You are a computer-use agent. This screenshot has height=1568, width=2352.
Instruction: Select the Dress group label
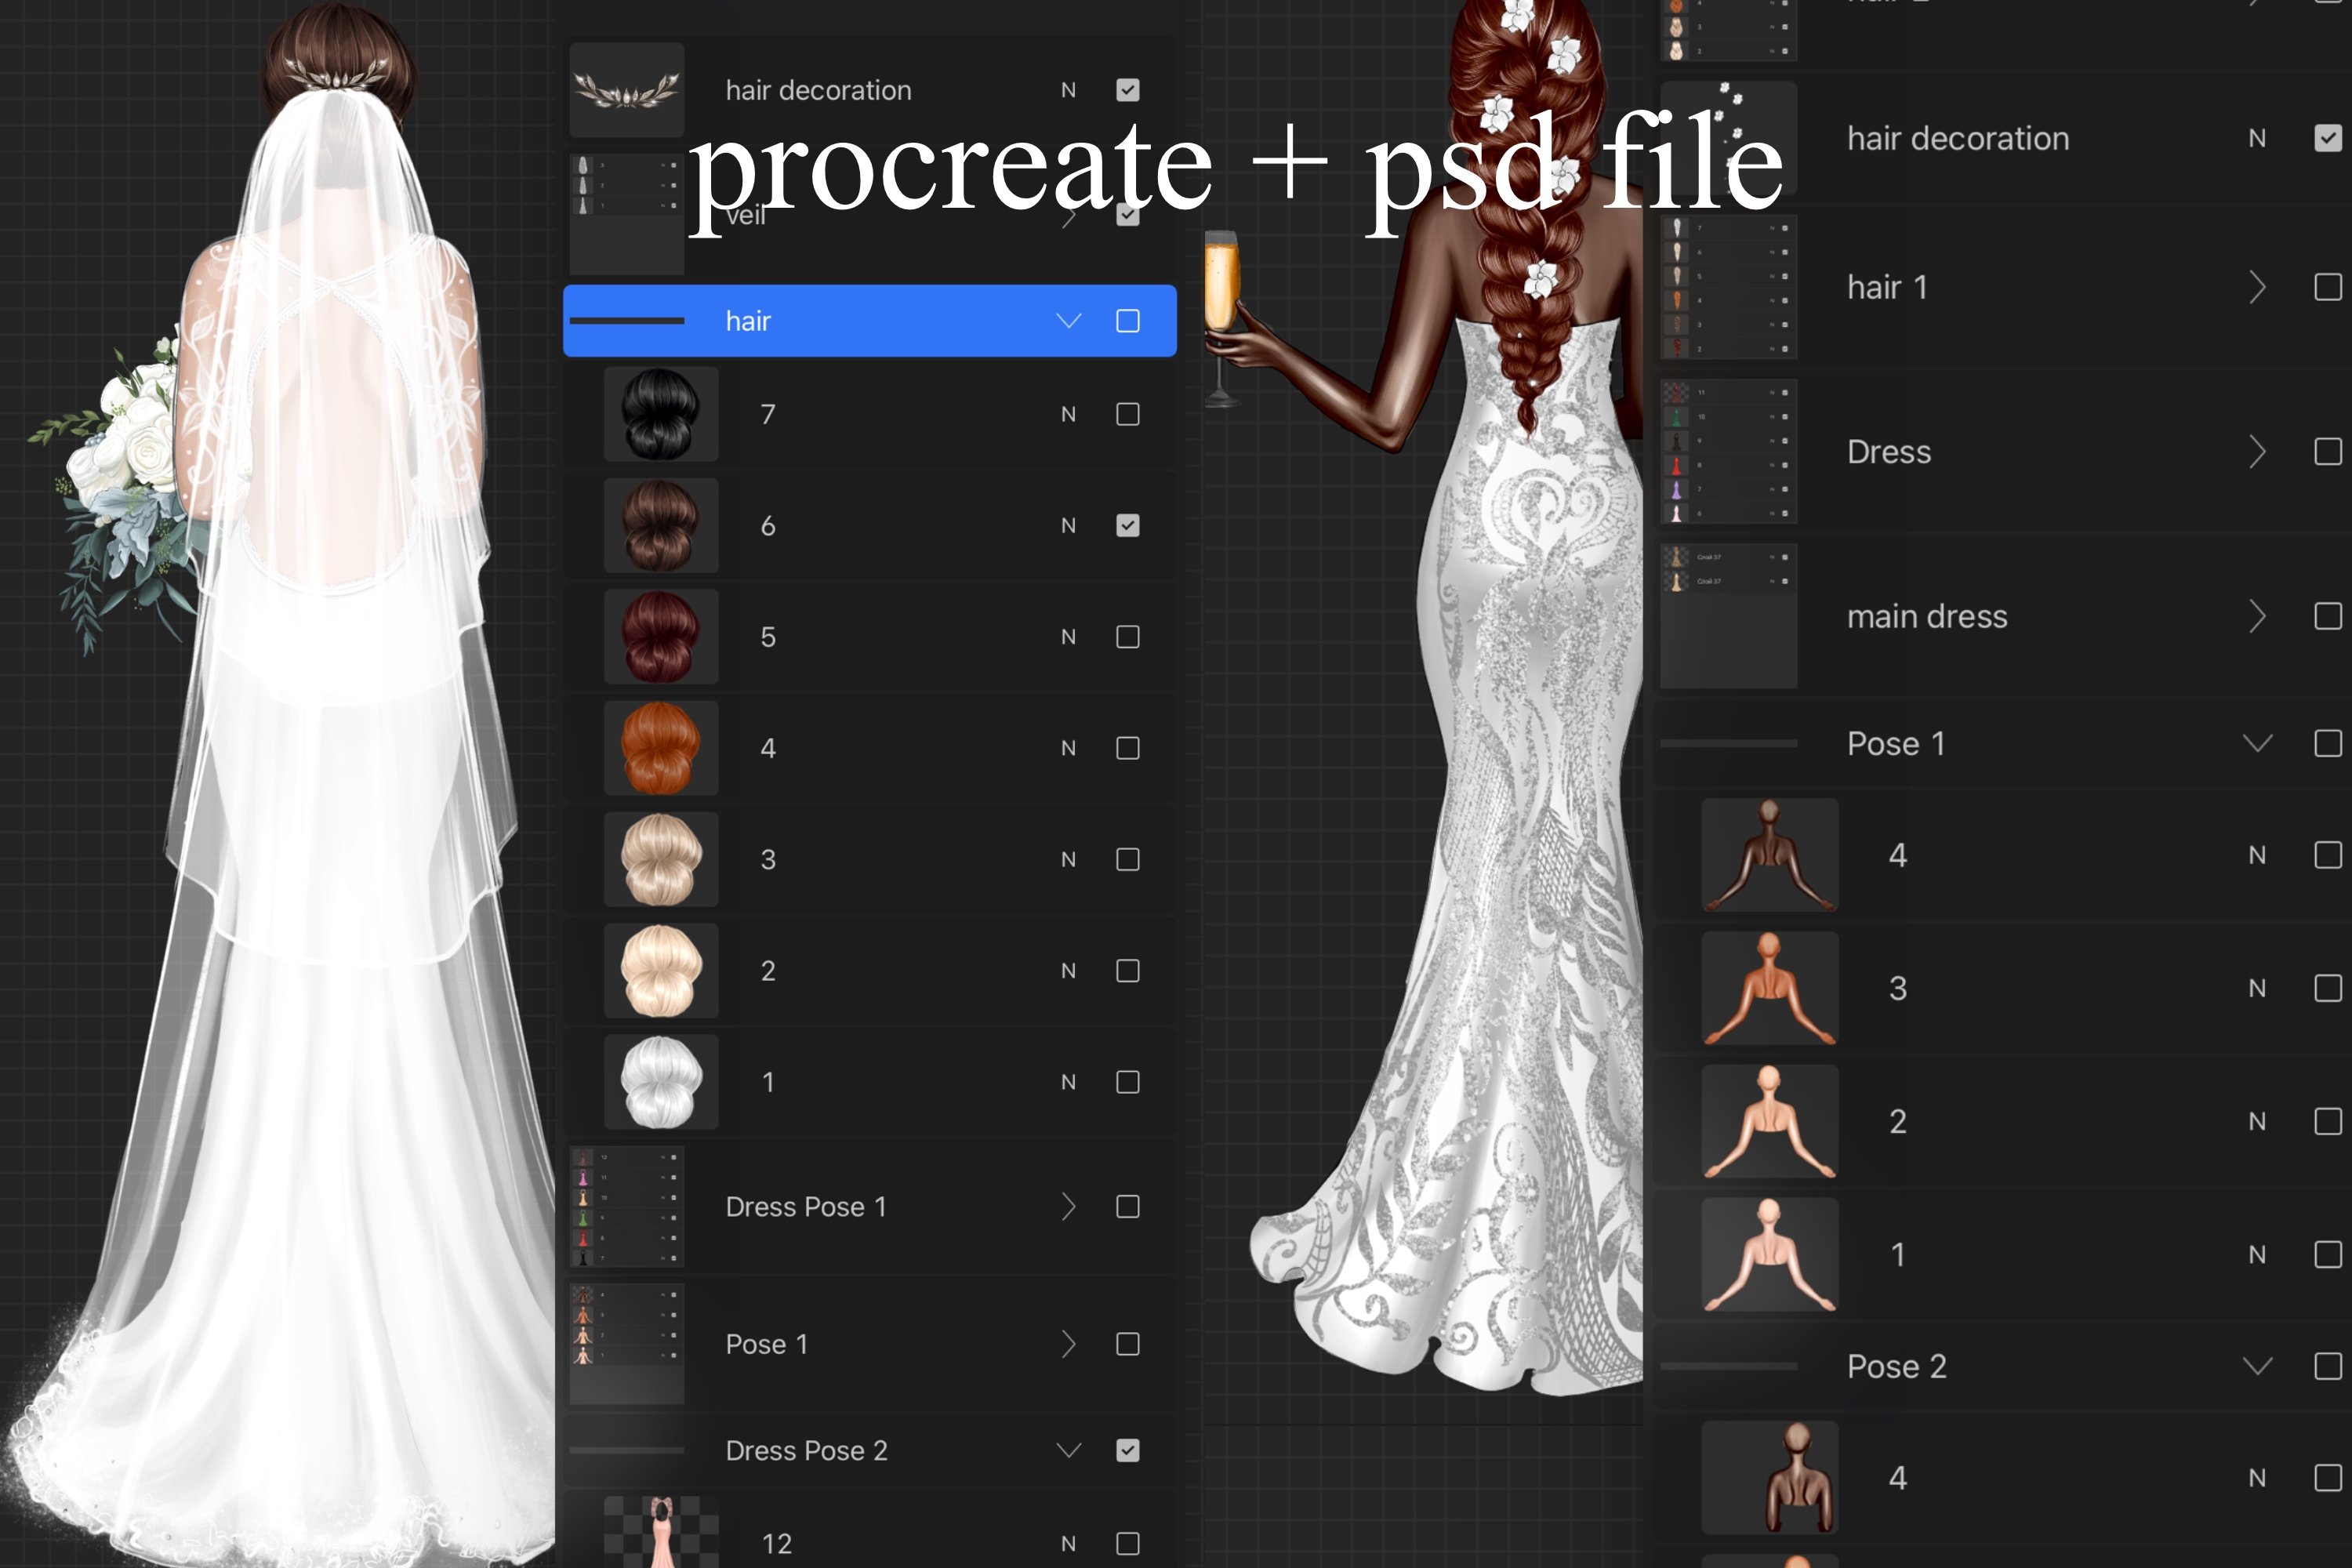coord(1889,452)
